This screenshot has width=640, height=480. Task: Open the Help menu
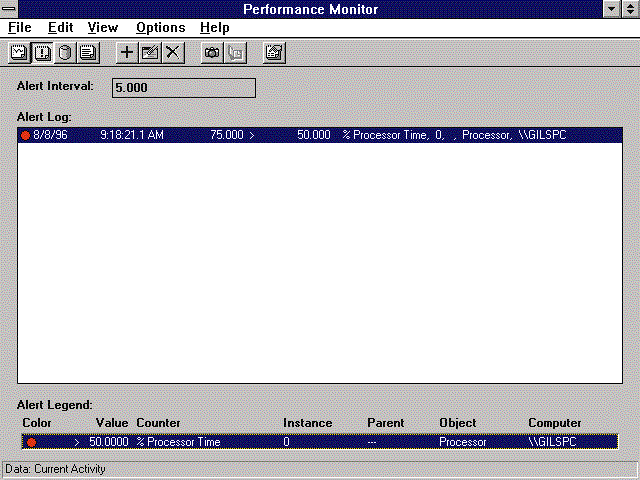point(215,28)
